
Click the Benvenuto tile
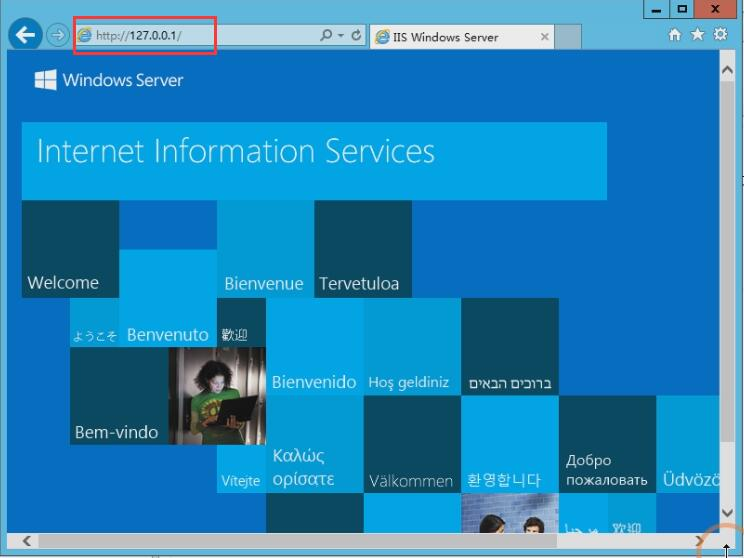pyautogui.click(x=168, y=298)
